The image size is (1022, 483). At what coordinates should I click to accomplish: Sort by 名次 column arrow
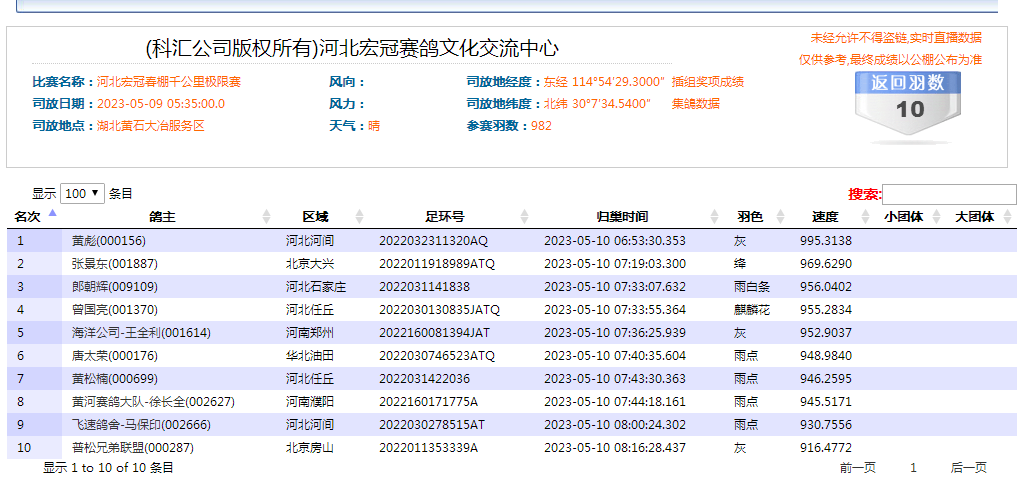[52, 214]
